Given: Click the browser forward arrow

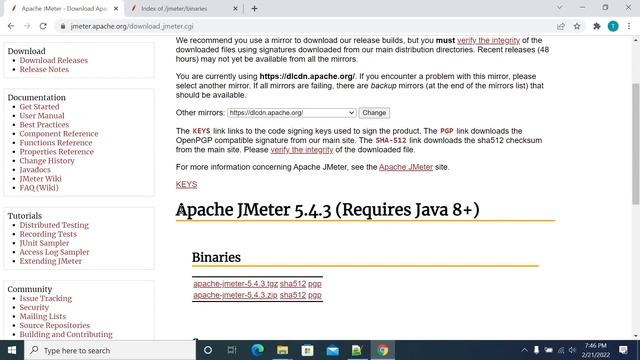Looking at the screenshot, I should pos(27,26).
